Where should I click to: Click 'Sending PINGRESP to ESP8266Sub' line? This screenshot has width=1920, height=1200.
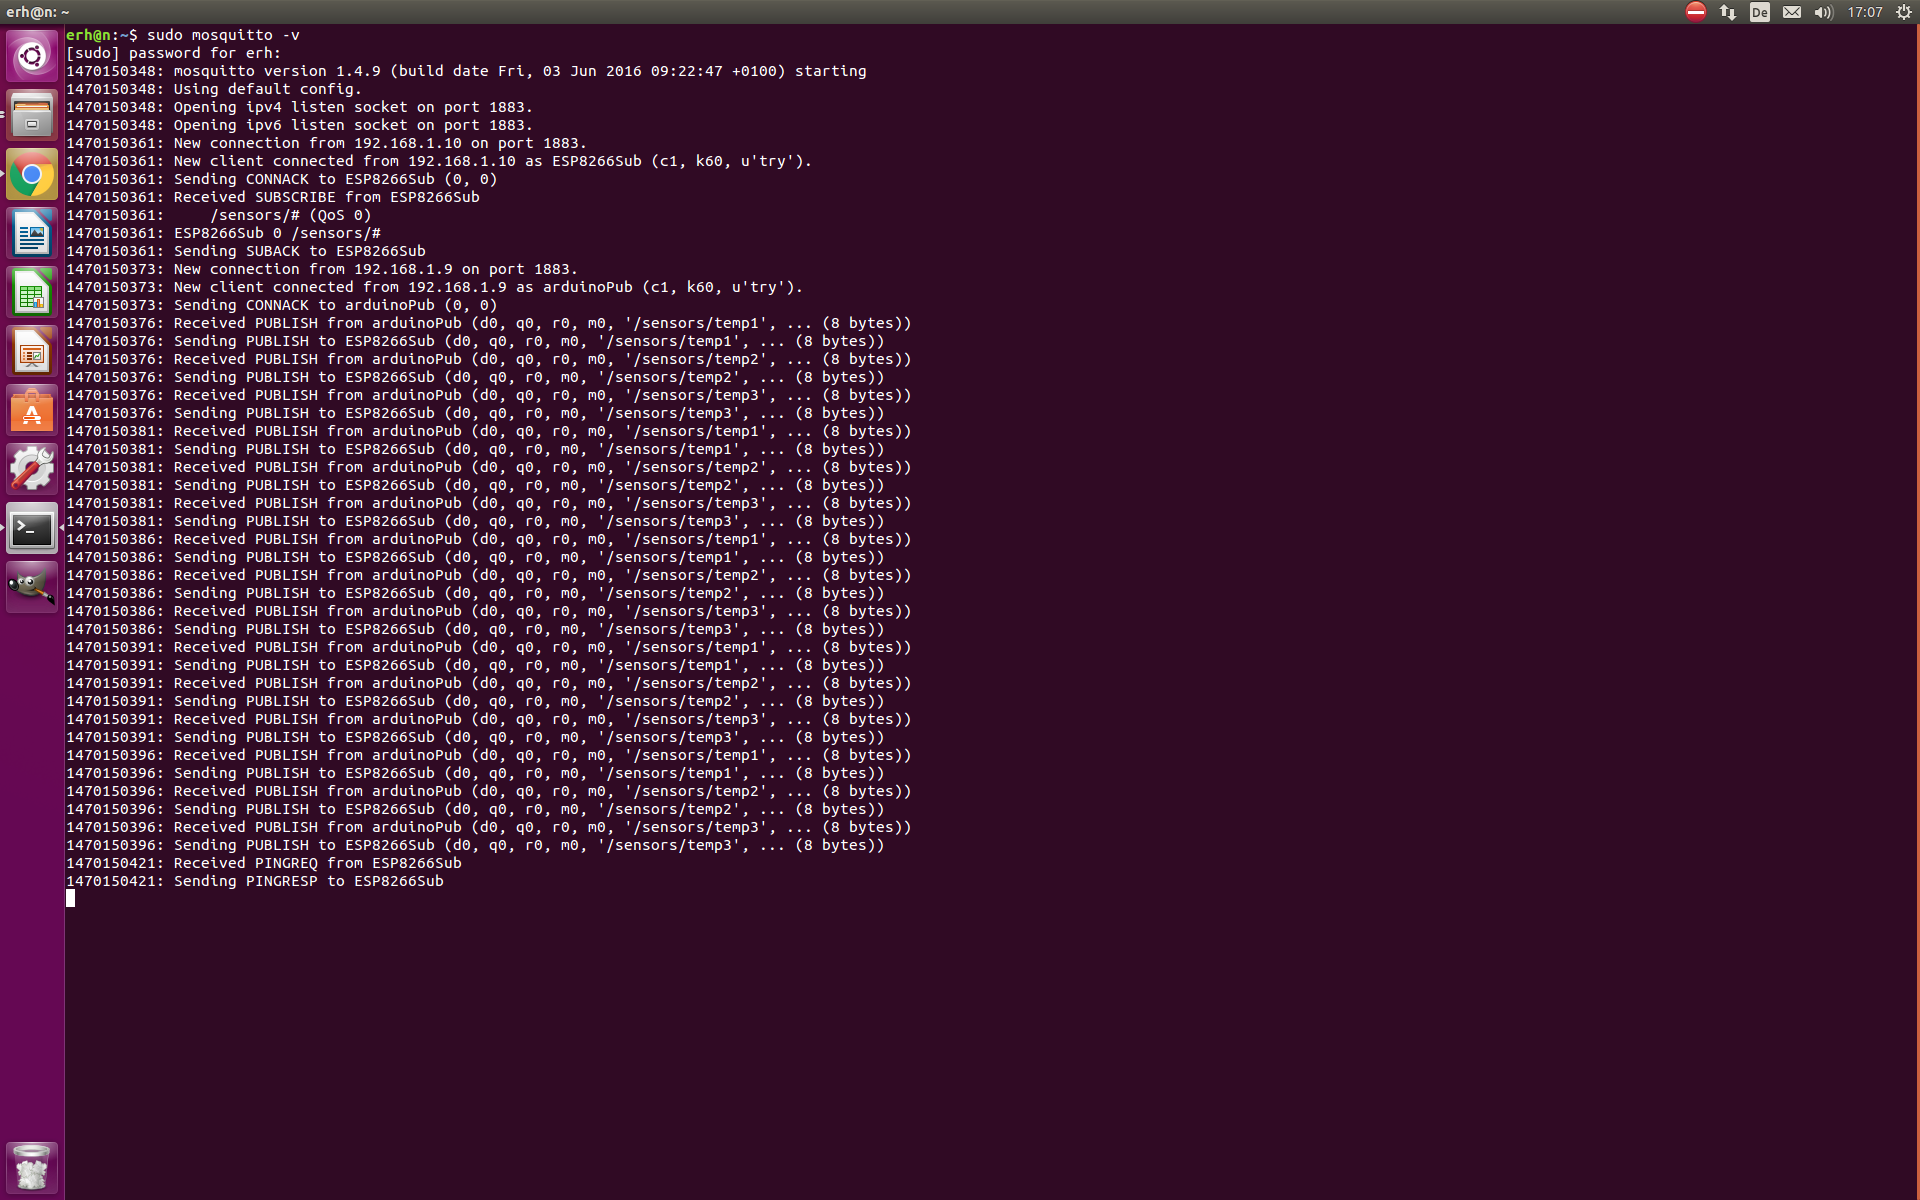point(255,881)
